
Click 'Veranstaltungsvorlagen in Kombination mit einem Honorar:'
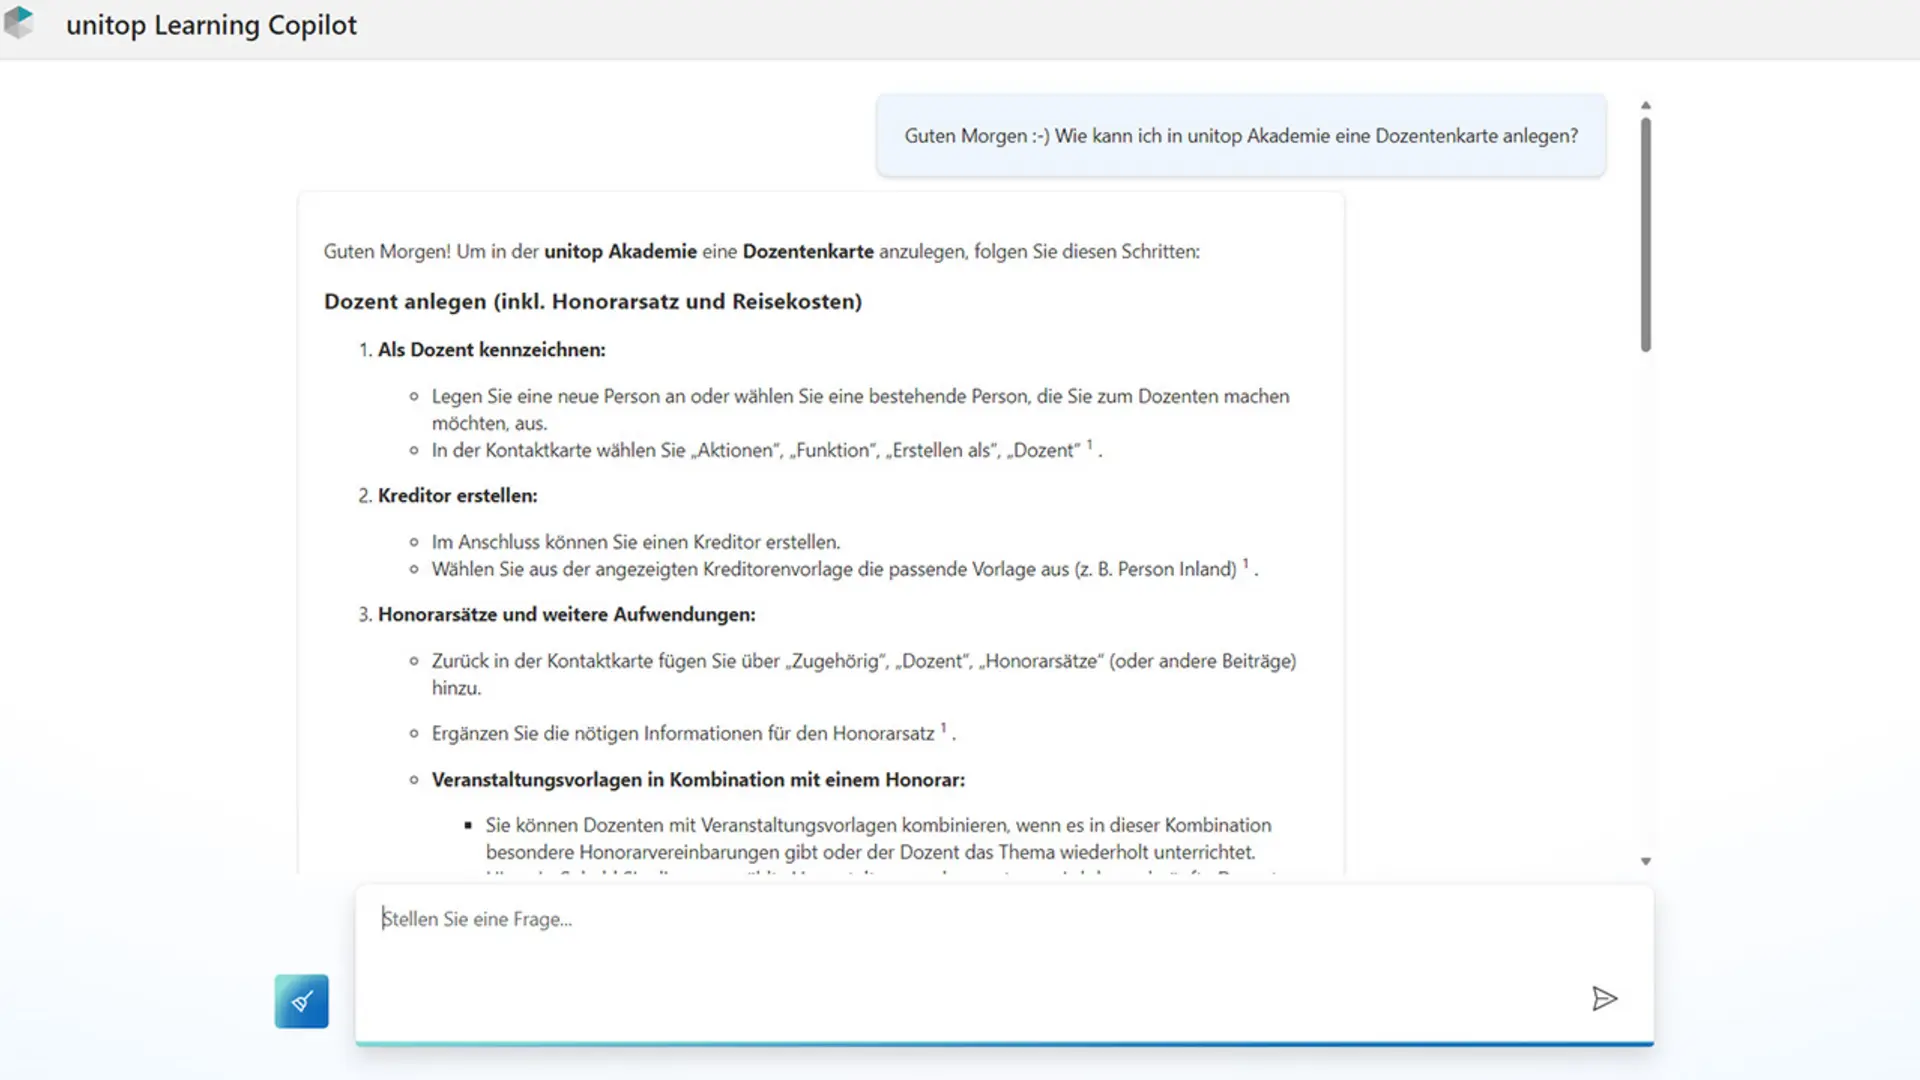pos(698,780)
